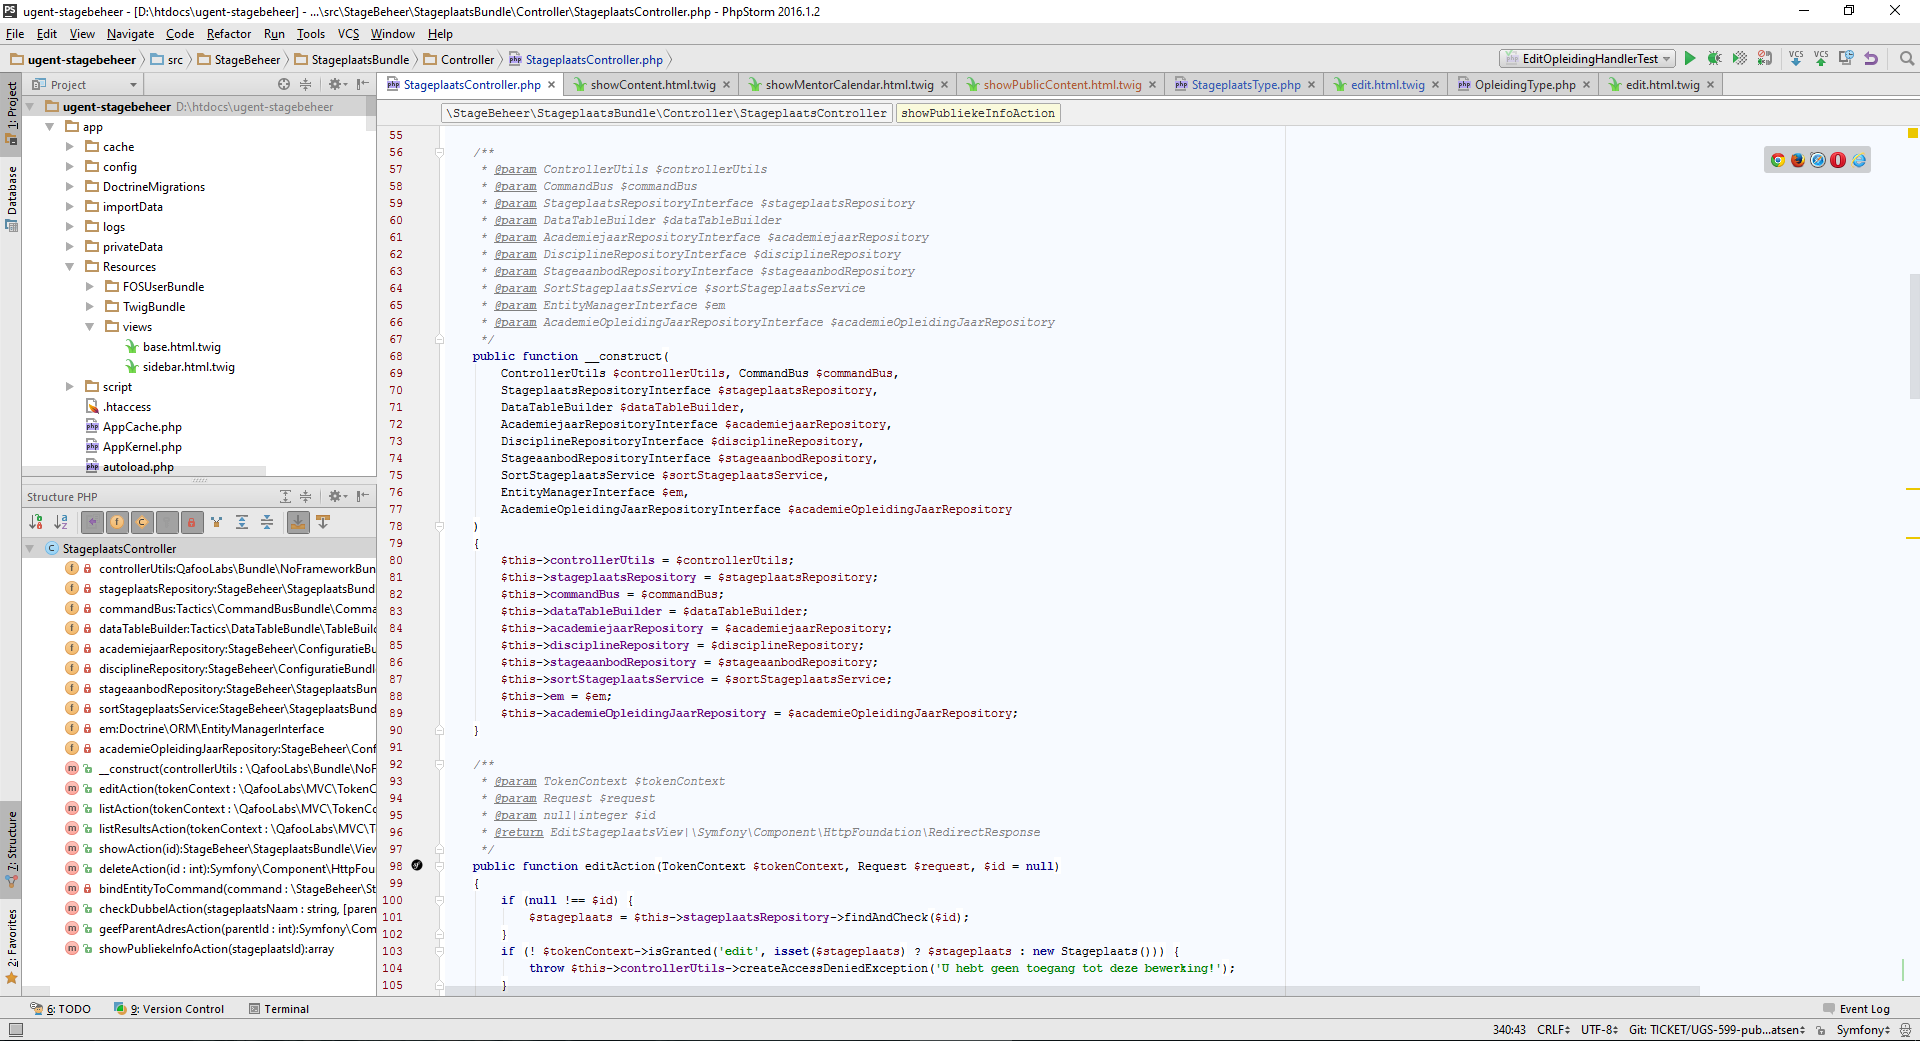Start debugging with the green bug icon

[1714, 59]
